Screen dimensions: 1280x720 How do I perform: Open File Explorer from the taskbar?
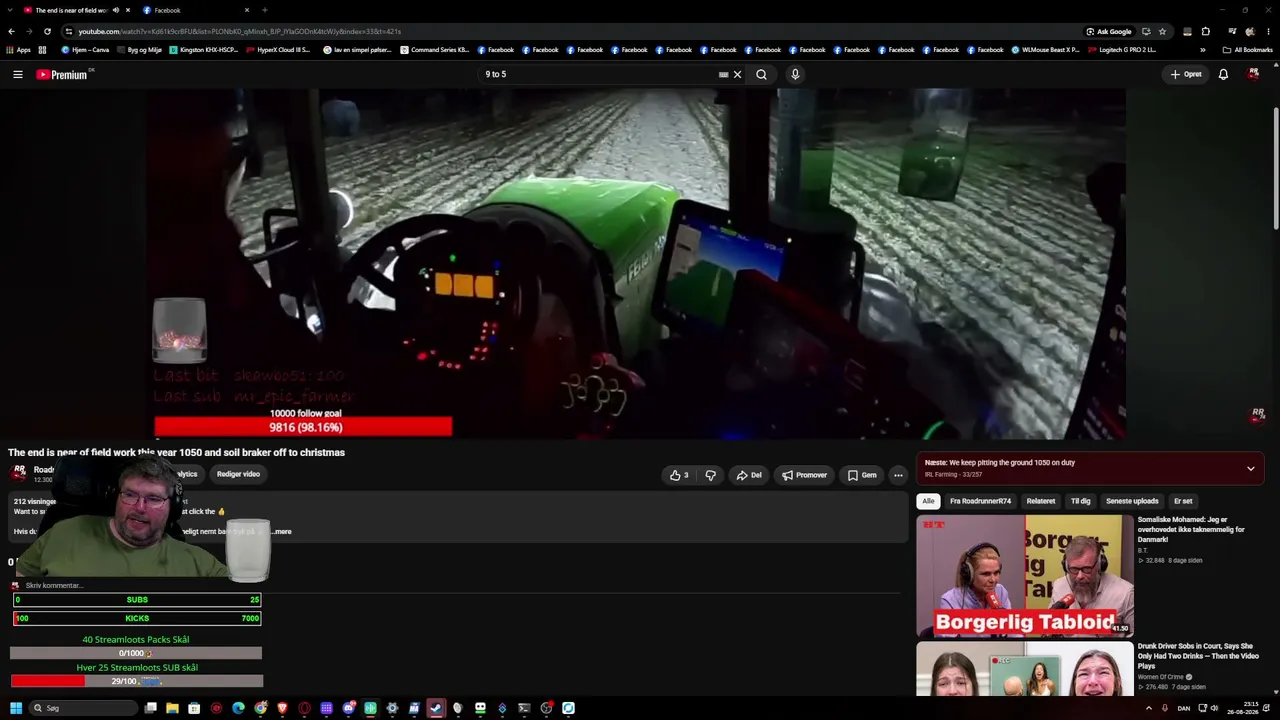click(172, 708)
